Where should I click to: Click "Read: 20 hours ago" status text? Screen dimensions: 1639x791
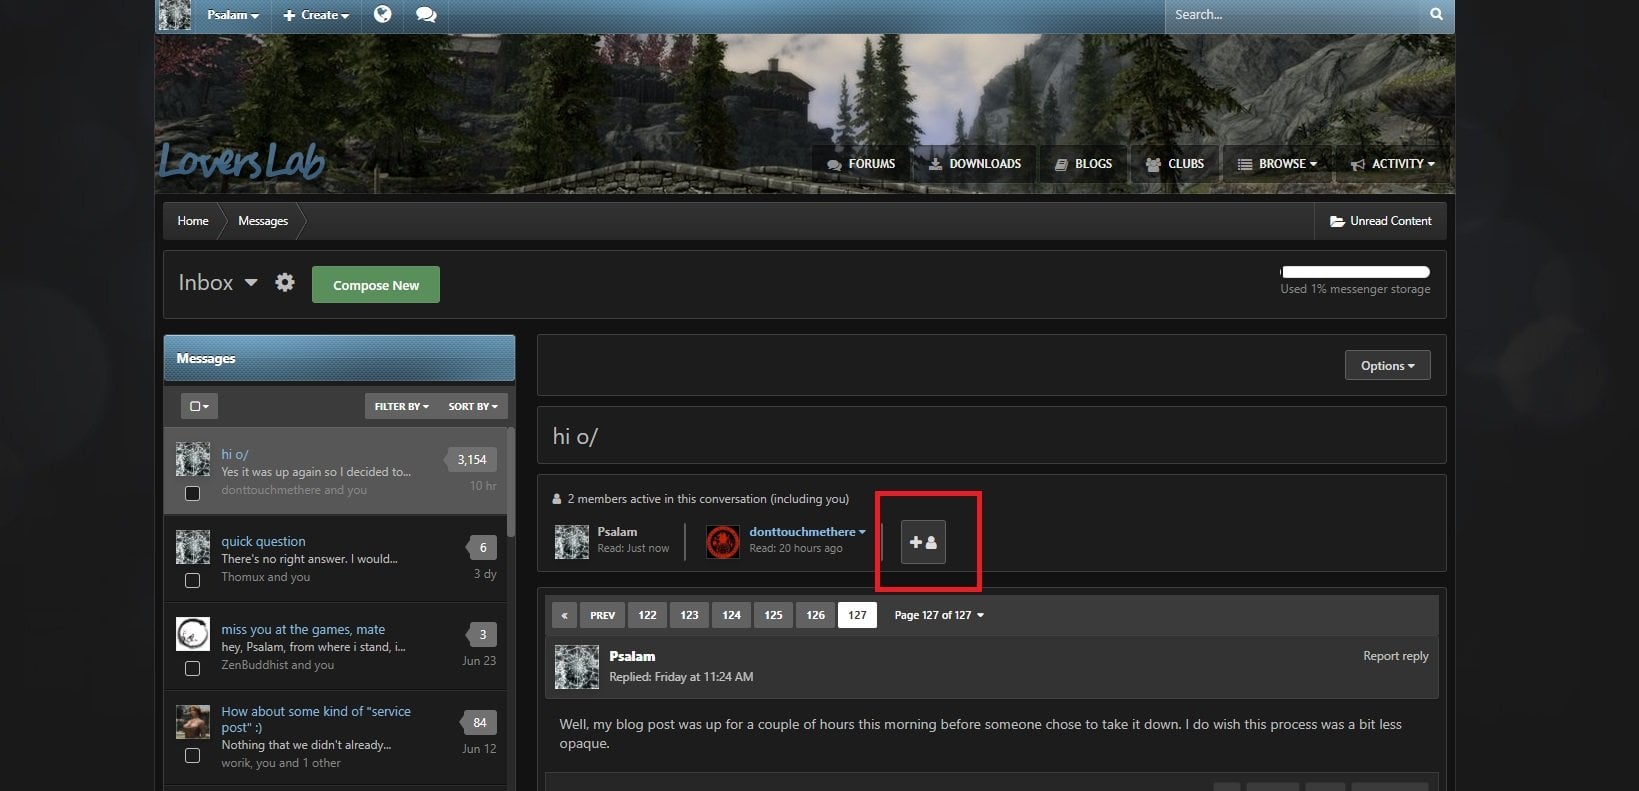pos(796,548)
